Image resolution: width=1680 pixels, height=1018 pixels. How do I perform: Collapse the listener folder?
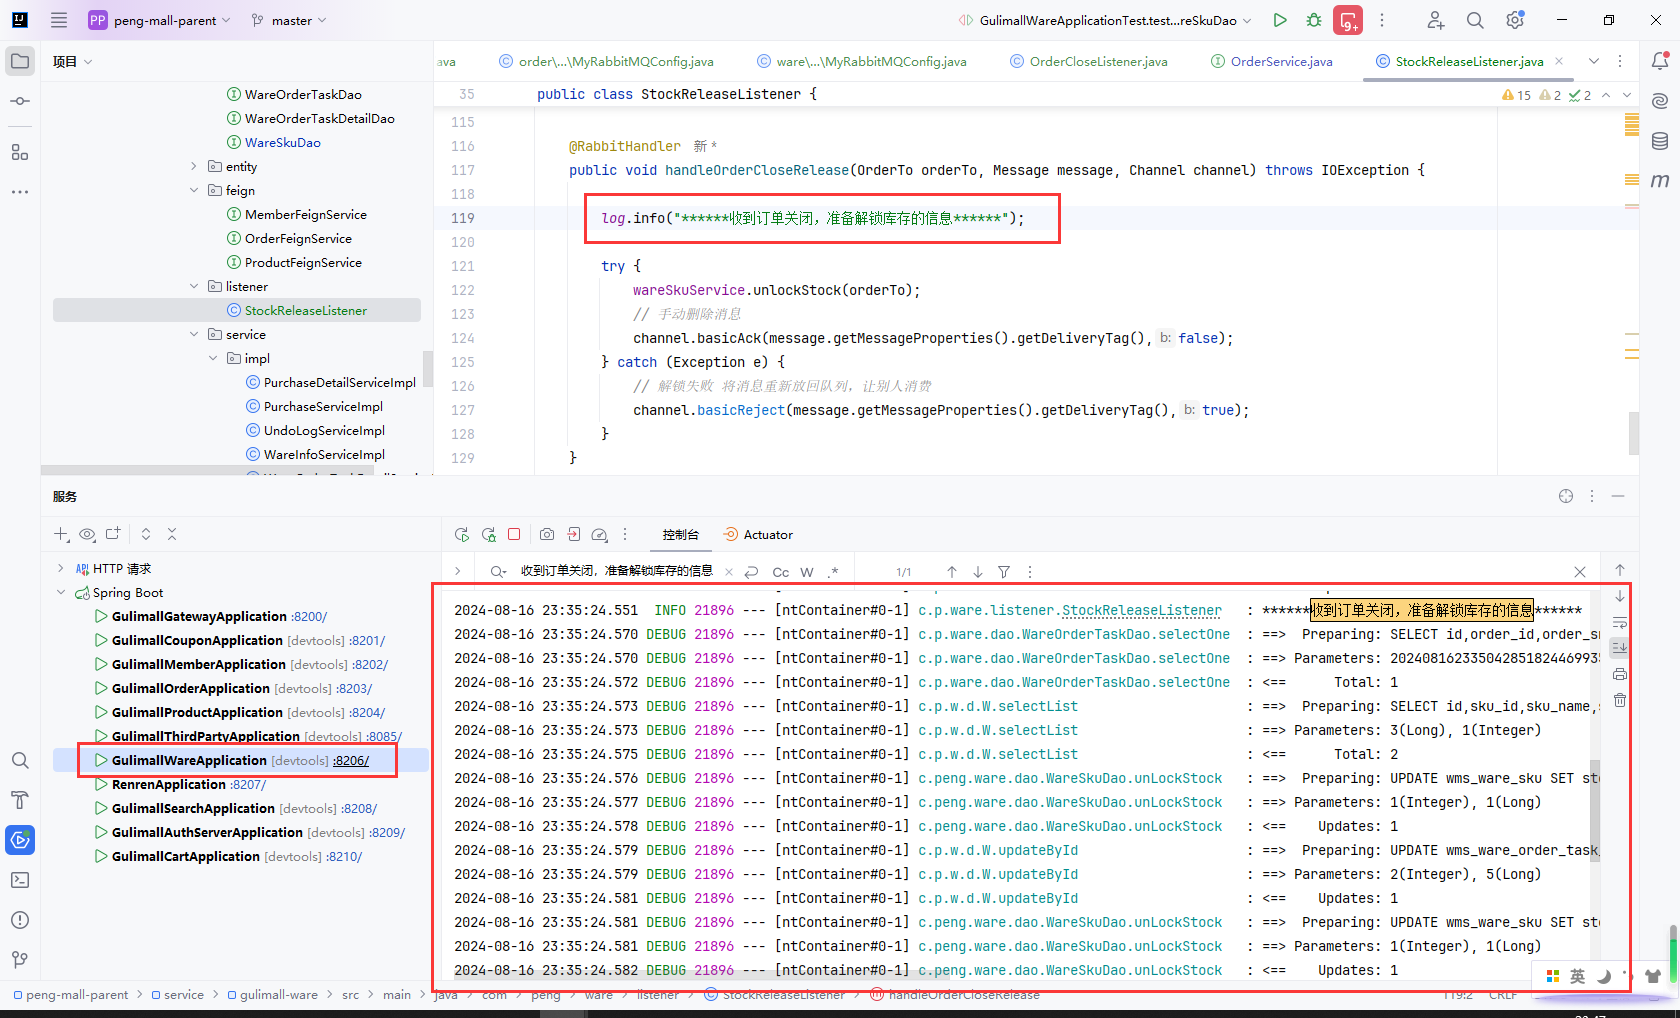pyautogui.click(x=194, y=287)
